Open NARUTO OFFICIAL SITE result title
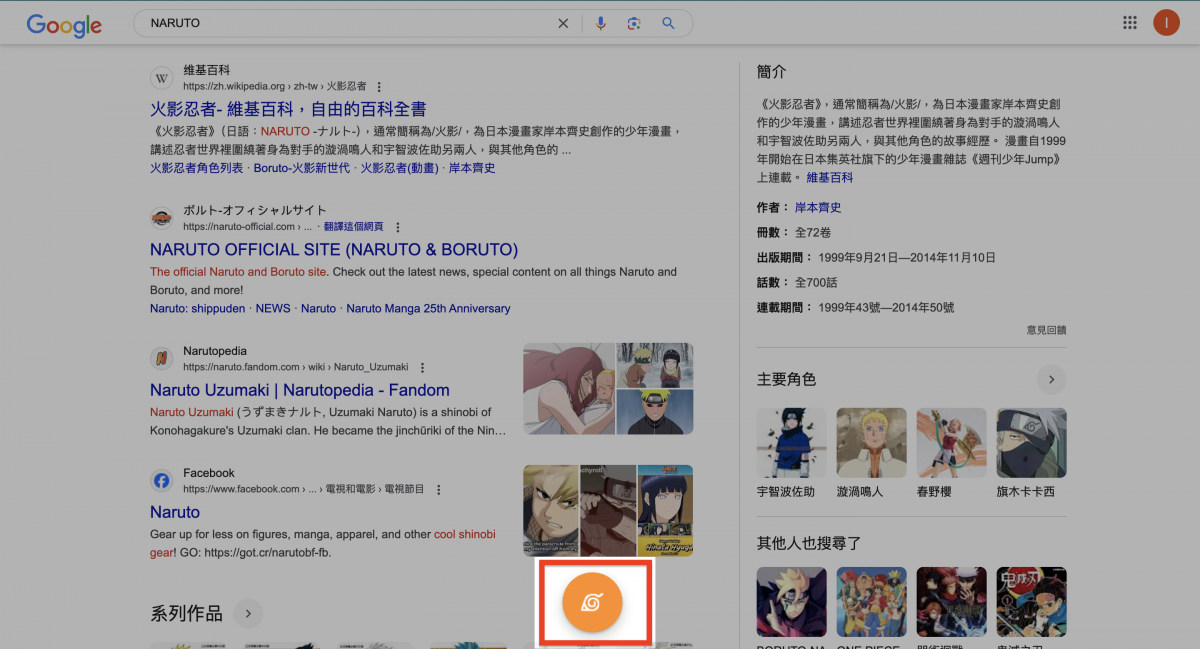1200x649 pixels. point(334,250)
